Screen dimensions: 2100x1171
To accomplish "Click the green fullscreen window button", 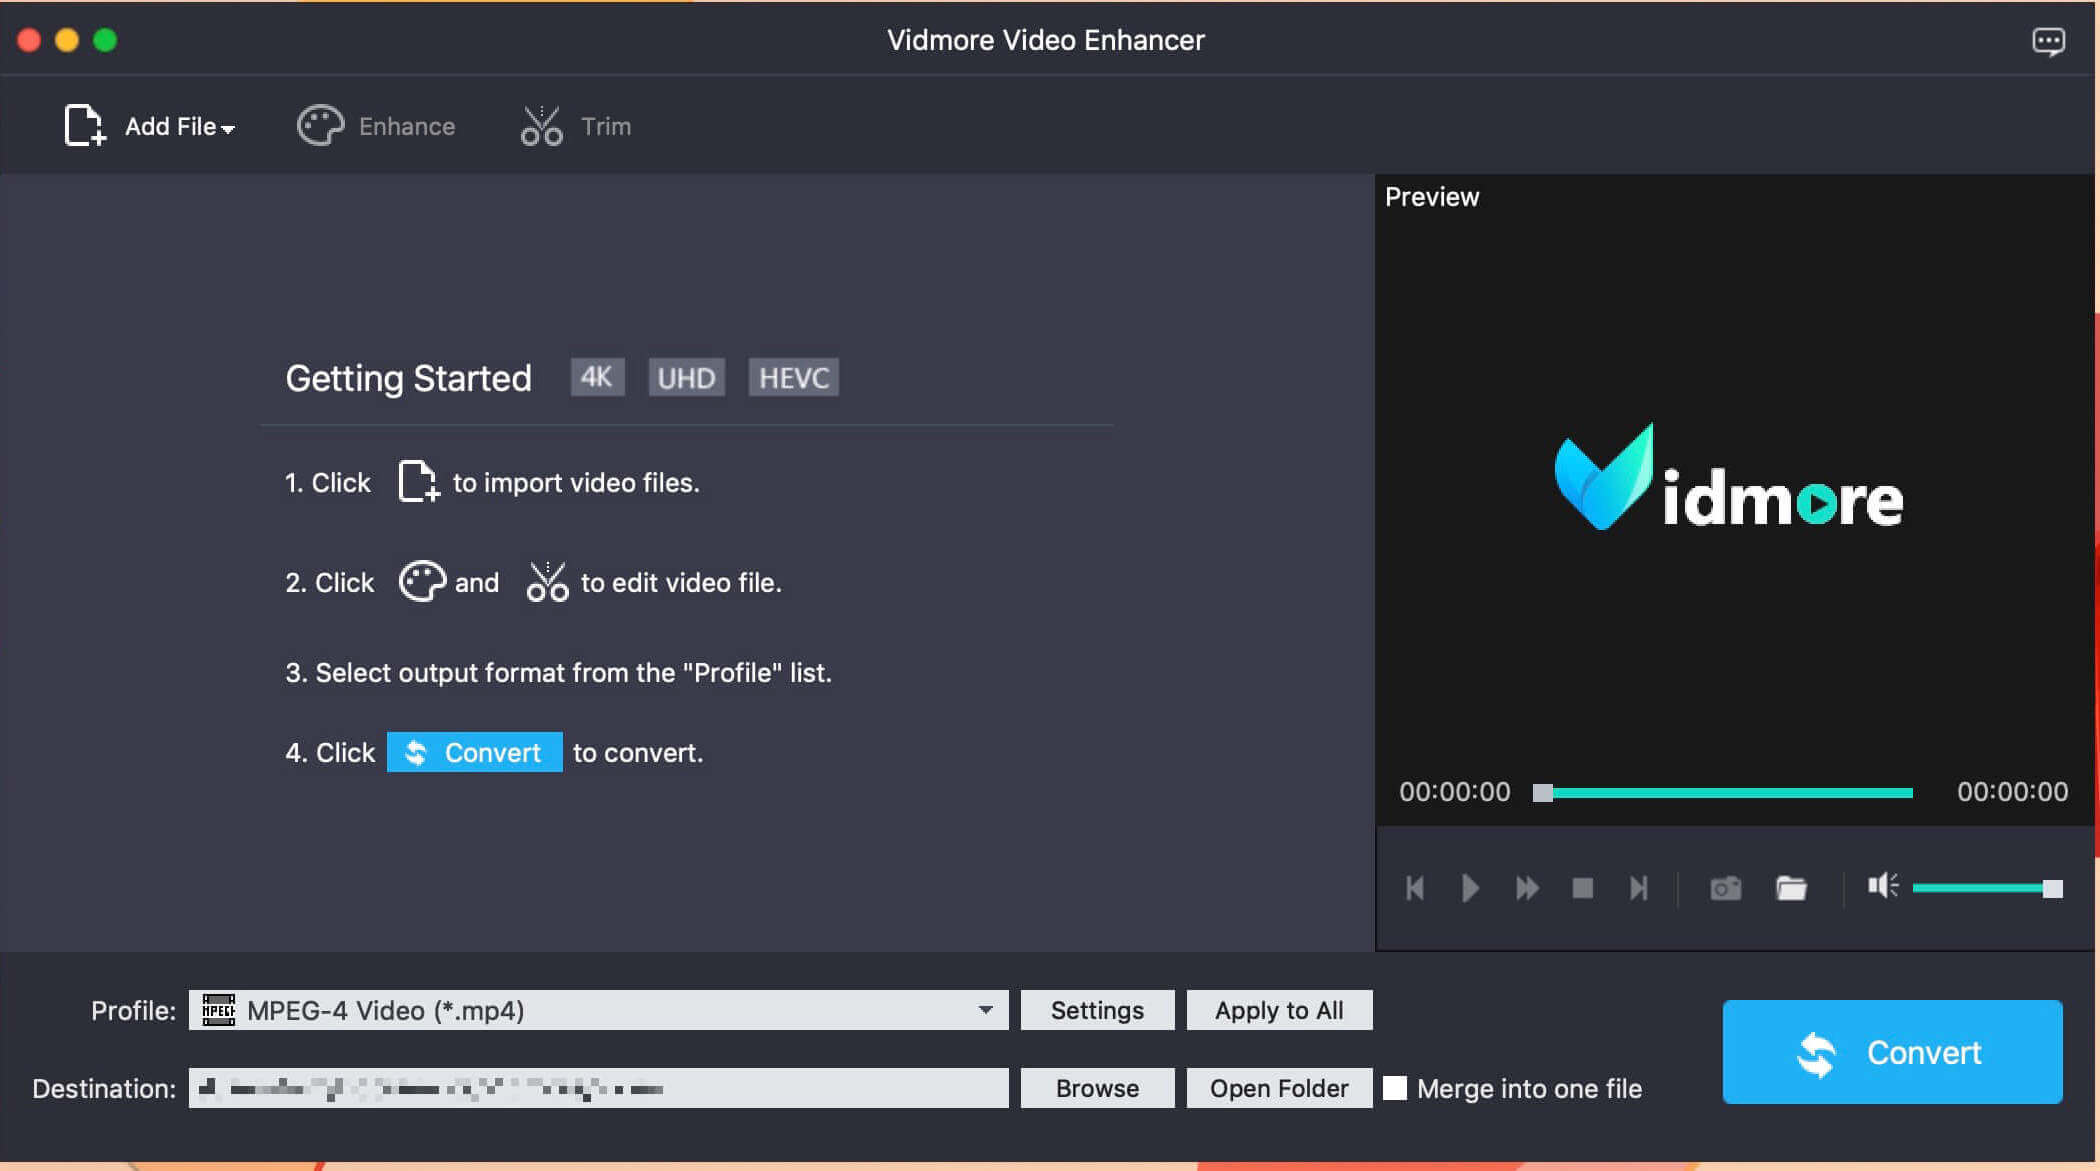I will 105,40.
